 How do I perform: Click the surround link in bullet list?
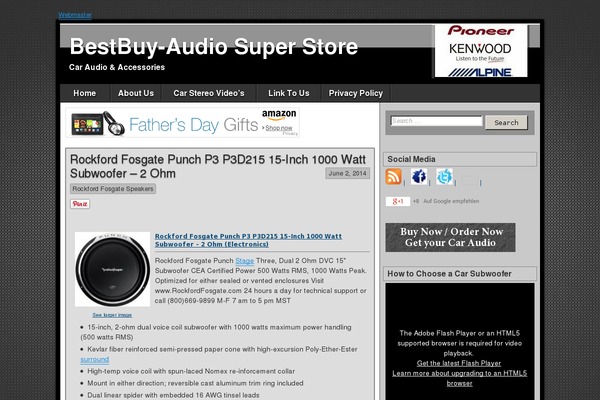pos(95,359)
